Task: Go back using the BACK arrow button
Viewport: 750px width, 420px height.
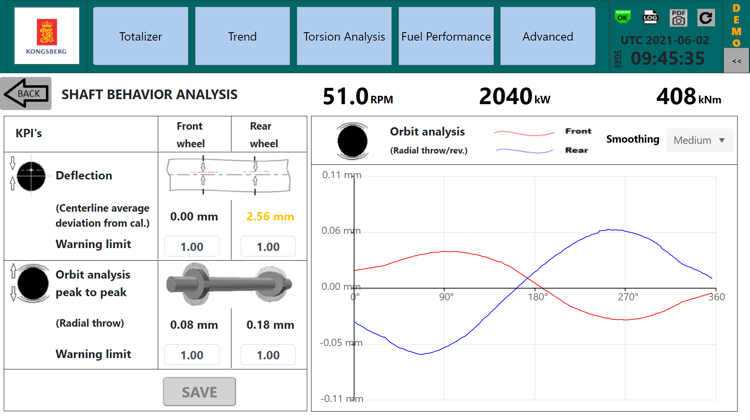Action: click(x=26, y=94)
